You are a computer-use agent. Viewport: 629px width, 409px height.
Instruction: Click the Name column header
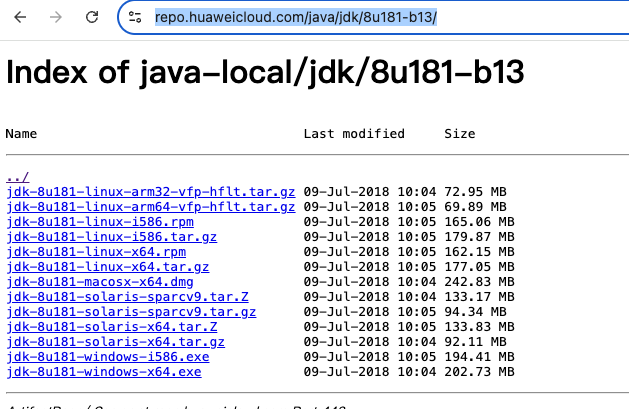[x=21, y=134]
